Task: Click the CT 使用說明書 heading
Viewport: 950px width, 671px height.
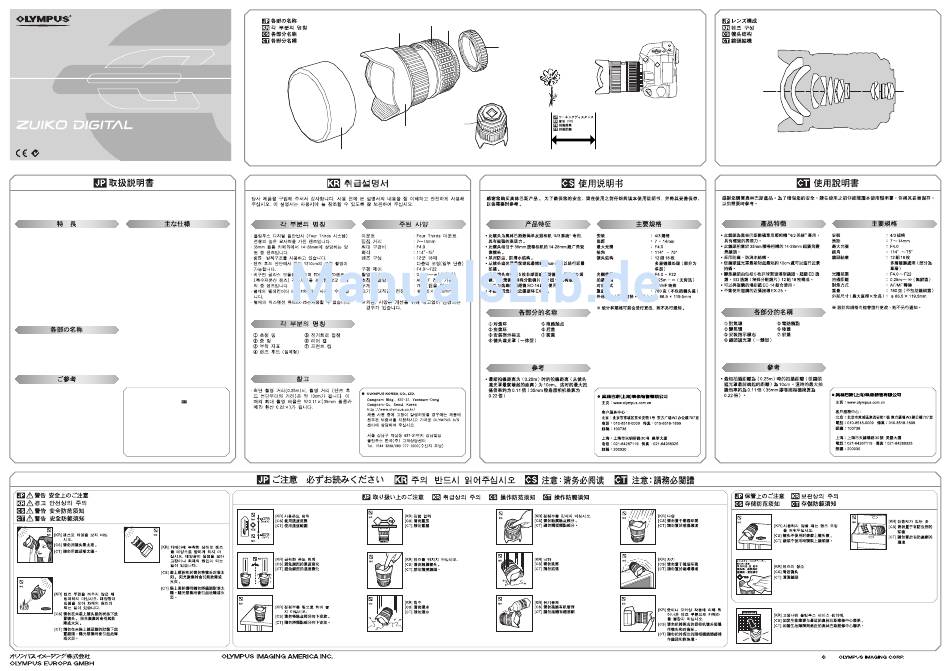Action: [x=827, y=183]
